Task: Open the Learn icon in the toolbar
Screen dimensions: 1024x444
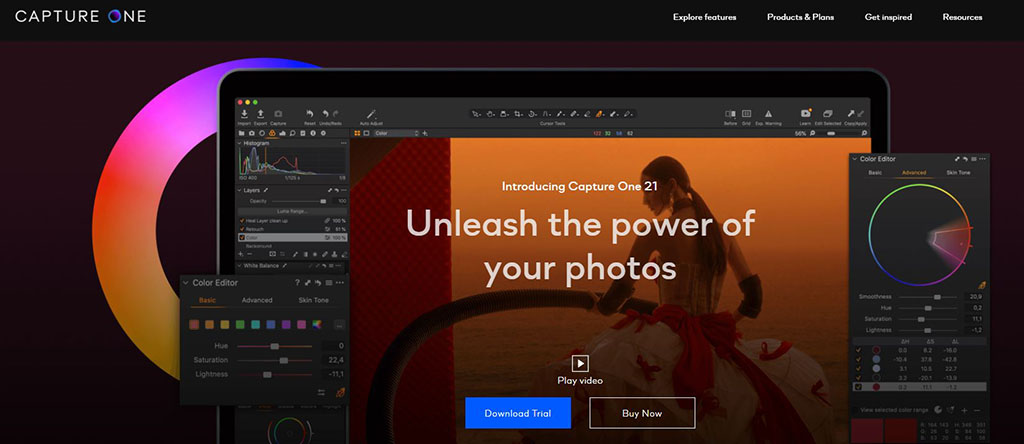Action: point(805,114)
